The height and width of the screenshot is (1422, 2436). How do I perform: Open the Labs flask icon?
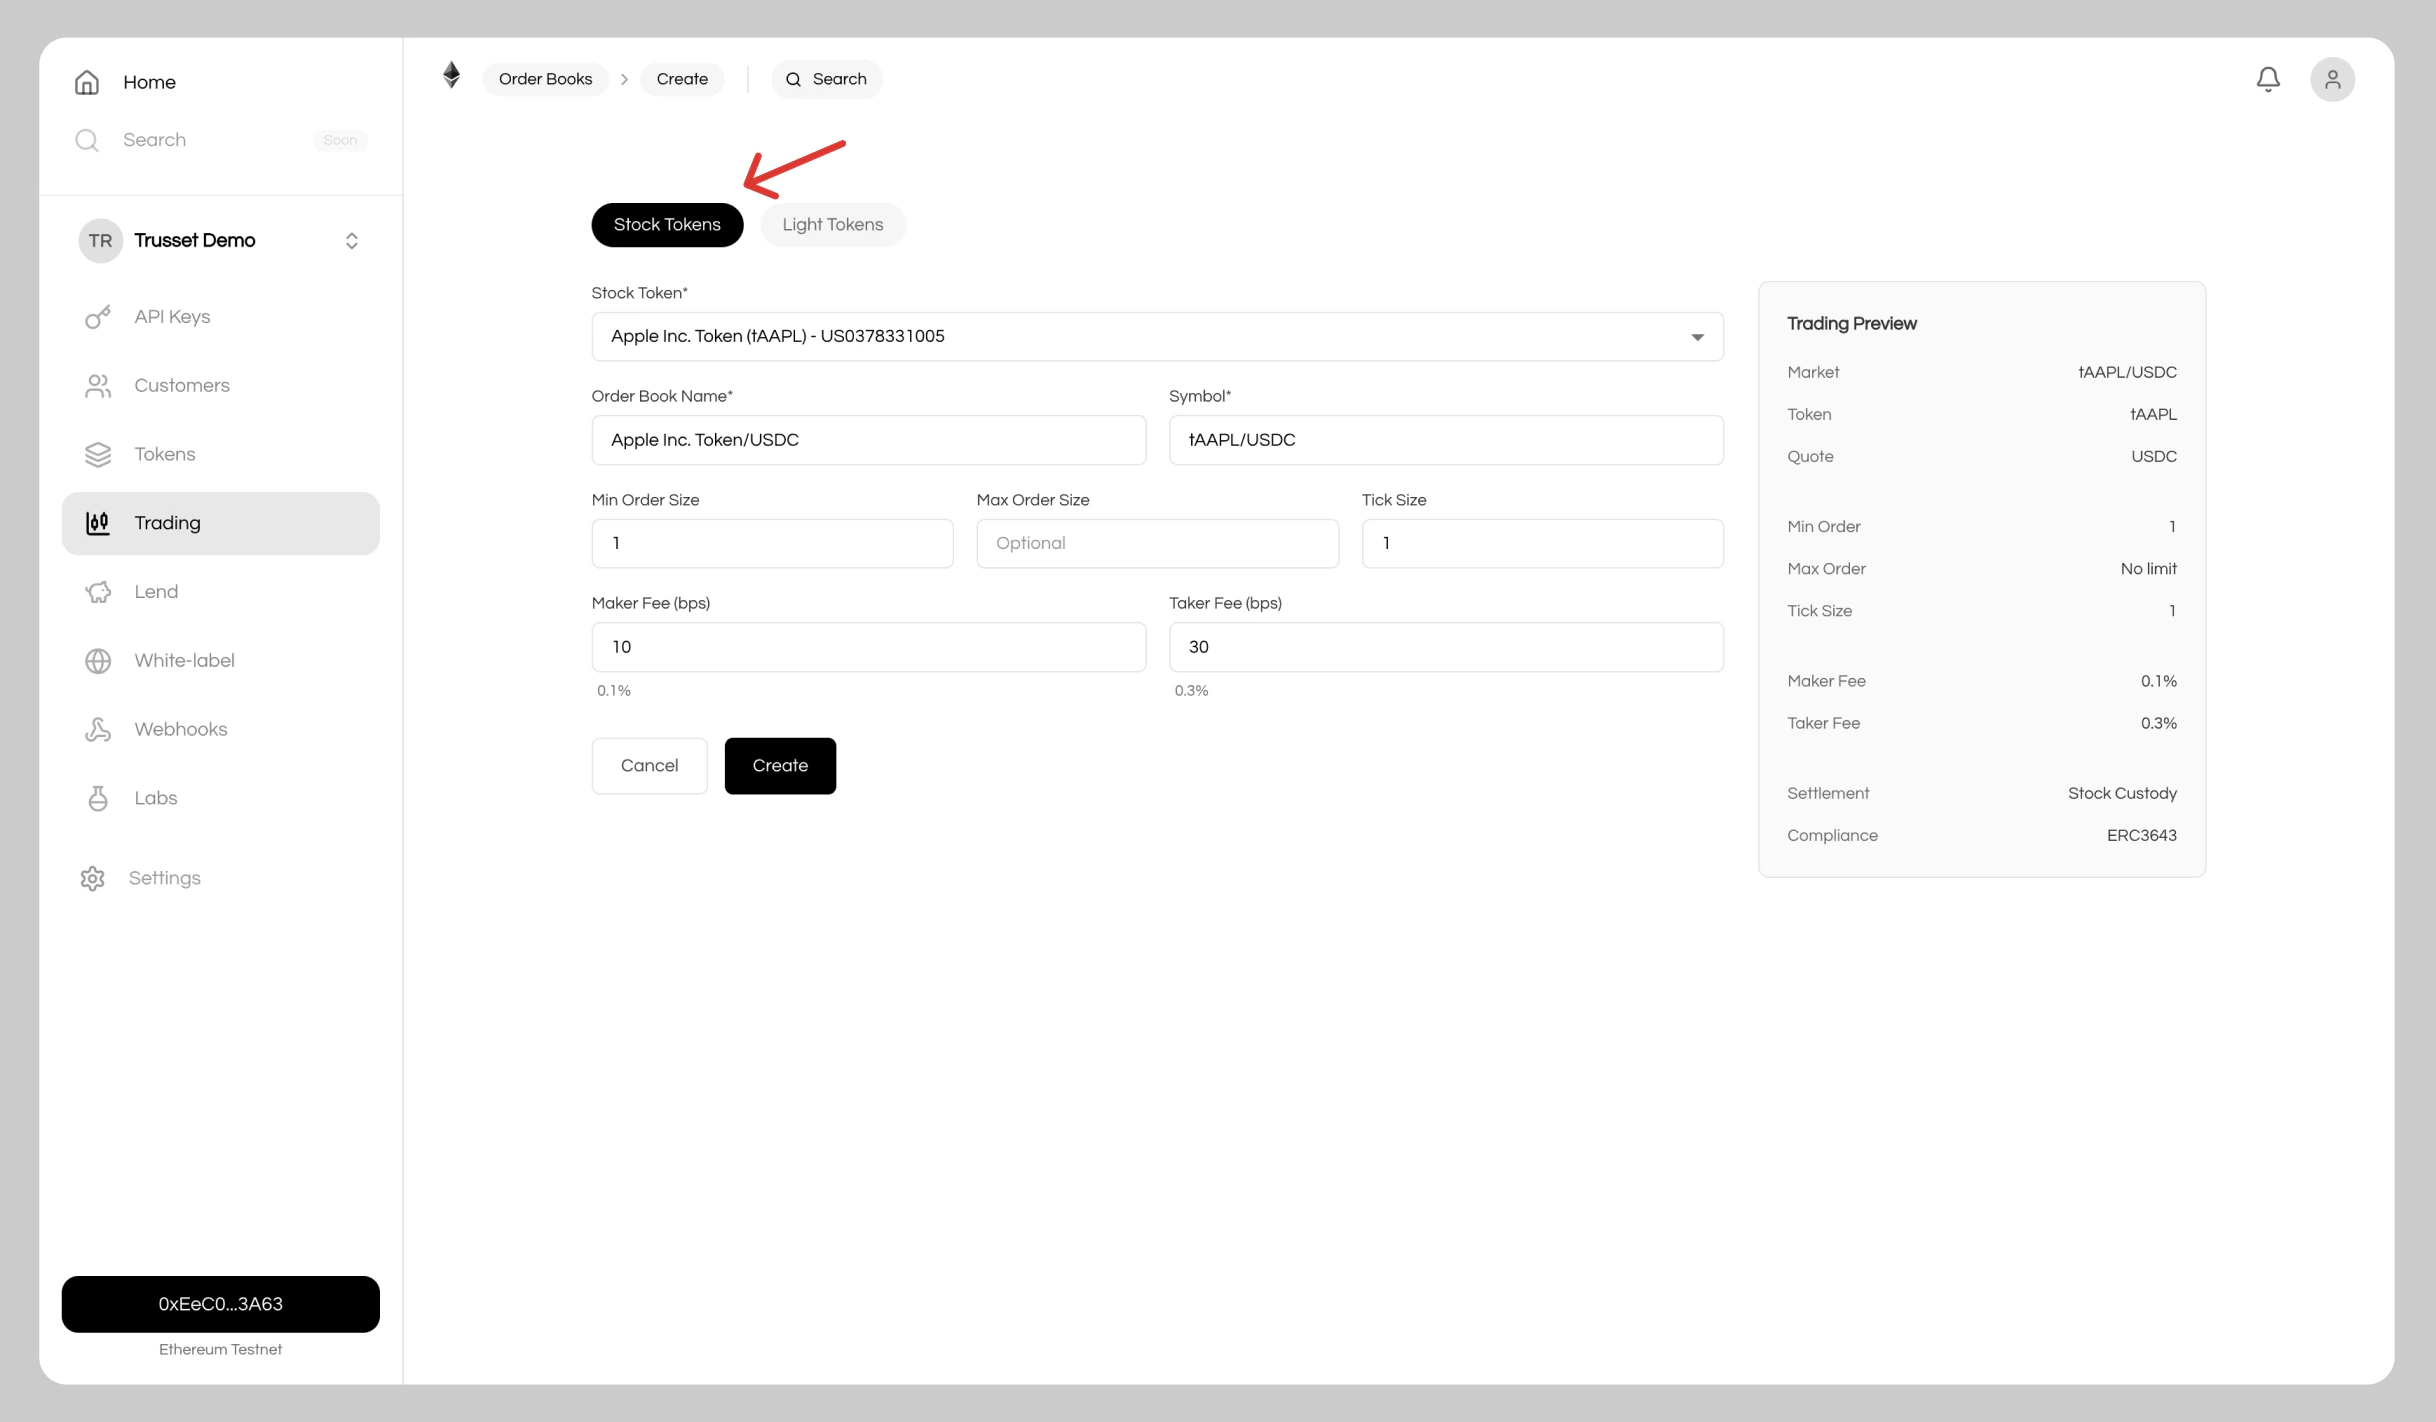pyautogui.click(x=97, y=798)
